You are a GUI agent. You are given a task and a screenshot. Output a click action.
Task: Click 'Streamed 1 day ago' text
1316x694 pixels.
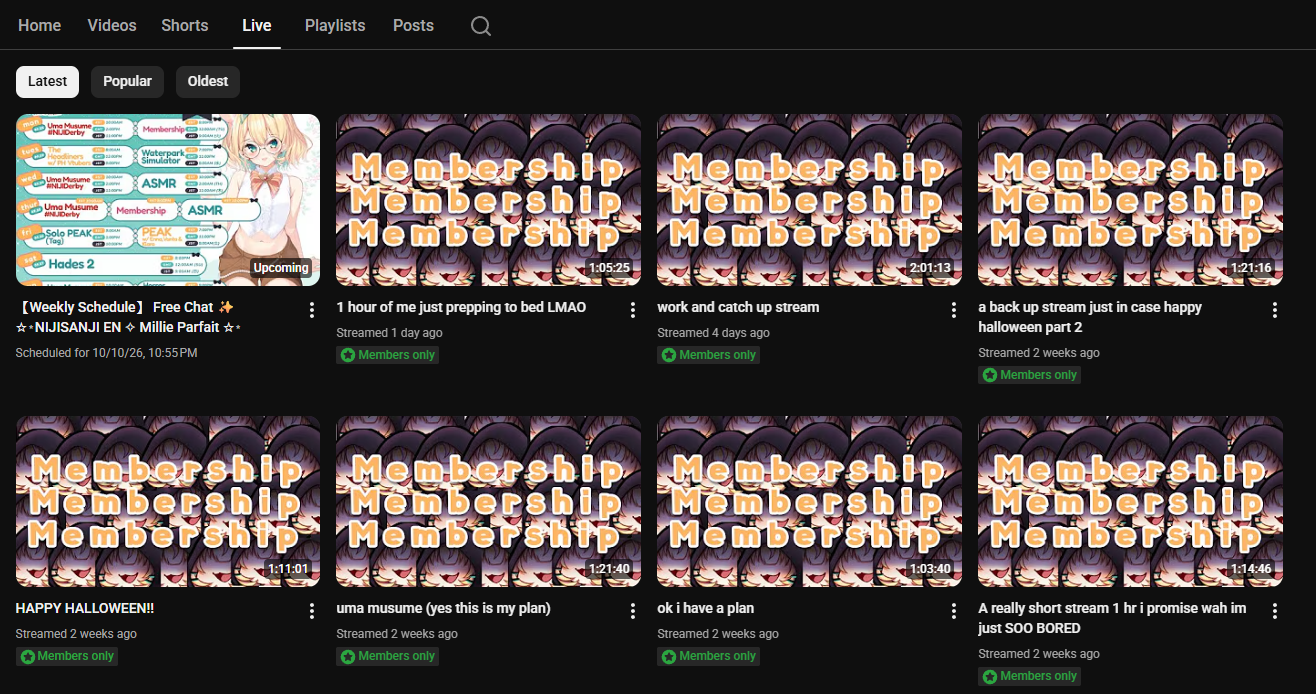(389, 333)
